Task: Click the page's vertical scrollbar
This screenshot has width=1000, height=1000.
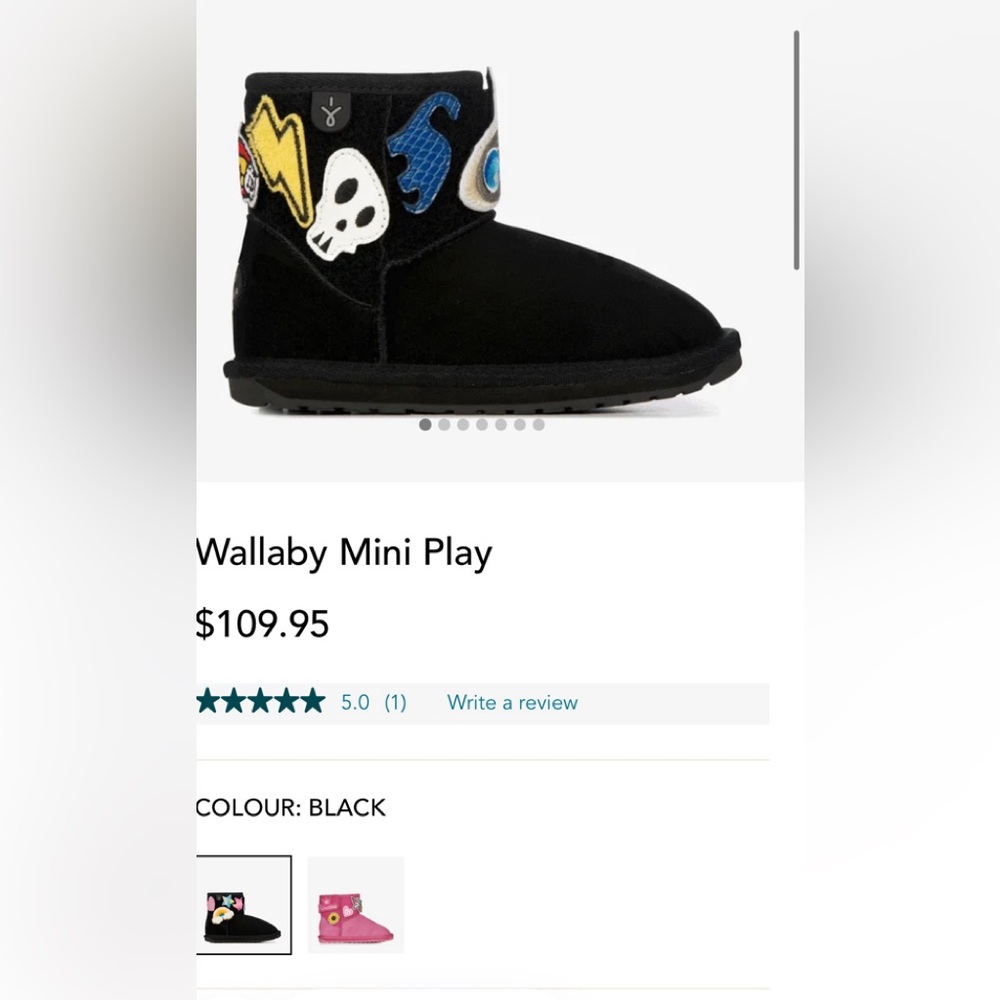Action: [x=797, y=150]
